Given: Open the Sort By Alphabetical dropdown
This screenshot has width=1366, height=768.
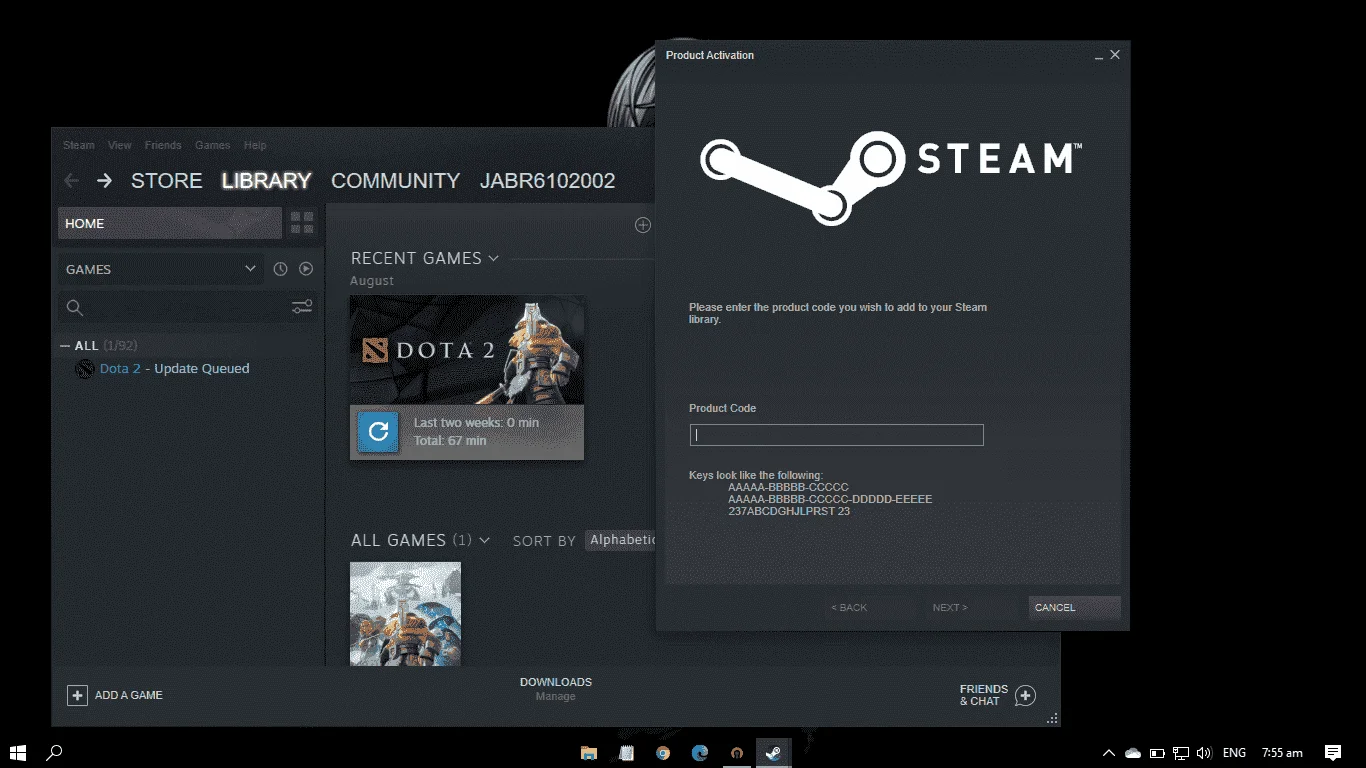Looking at the screenshot, I should click(x=622, y=540).
